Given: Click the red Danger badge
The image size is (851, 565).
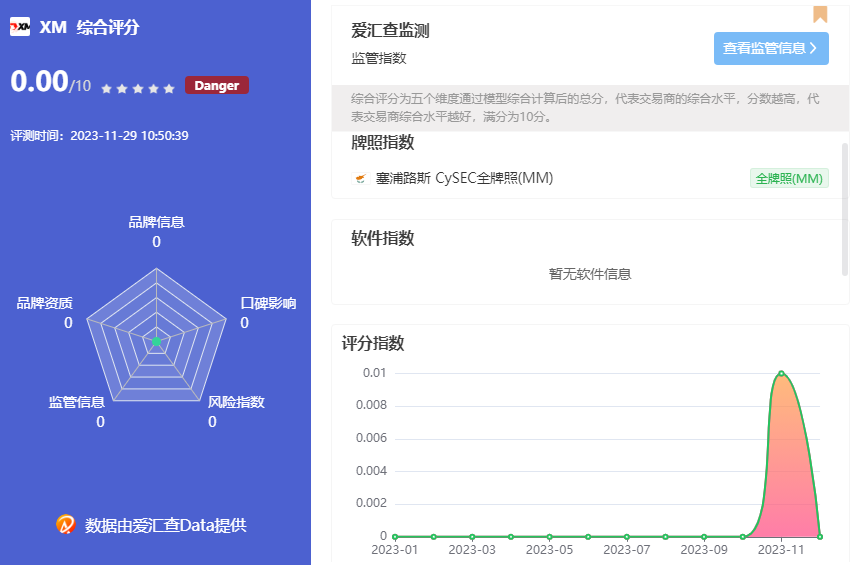Looking at the screenshot, I should [x=217, y=85].
